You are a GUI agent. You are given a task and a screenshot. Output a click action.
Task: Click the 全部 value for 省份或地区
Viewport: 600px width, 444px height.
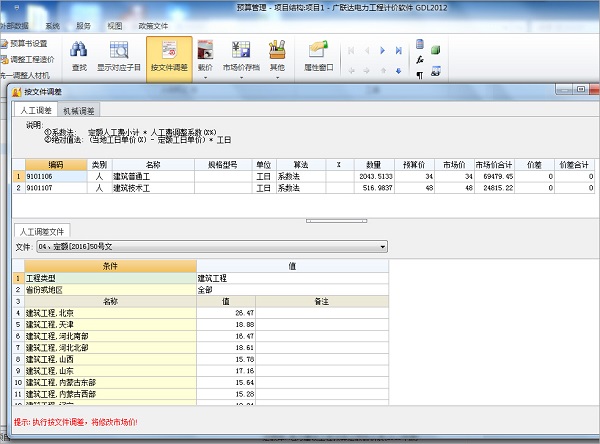[292, 290]
